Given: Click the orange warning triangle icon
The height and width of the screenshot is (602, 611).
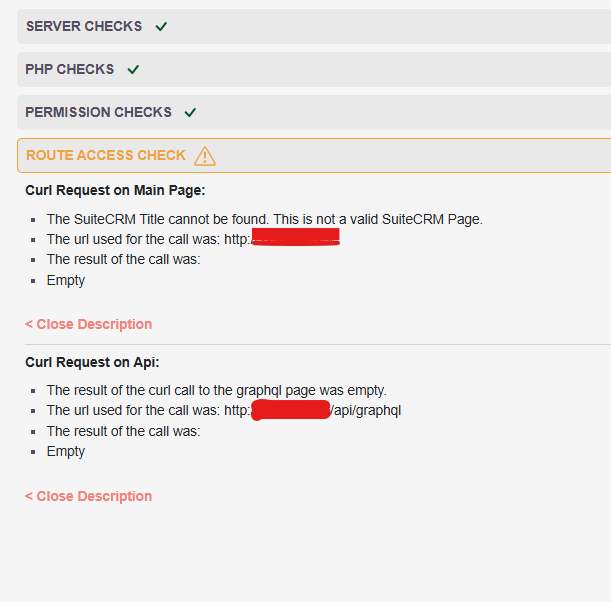Looking at the screenshot, I should coord(205,156).
